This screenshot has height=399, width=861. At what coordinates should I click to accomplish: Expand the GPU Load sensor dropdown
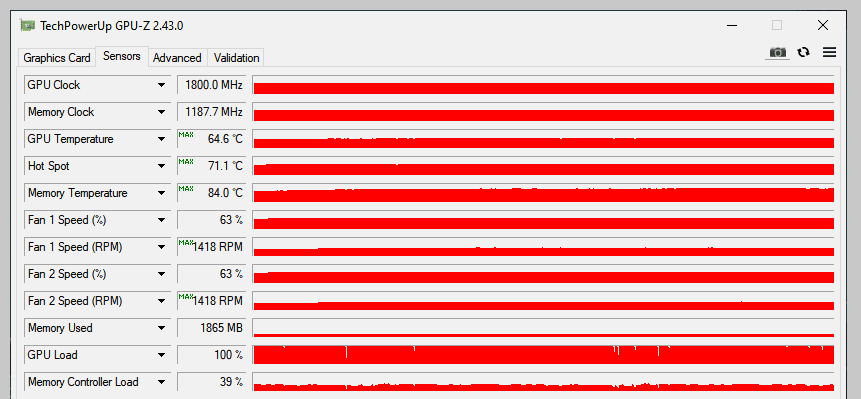[x=161, y=355]
